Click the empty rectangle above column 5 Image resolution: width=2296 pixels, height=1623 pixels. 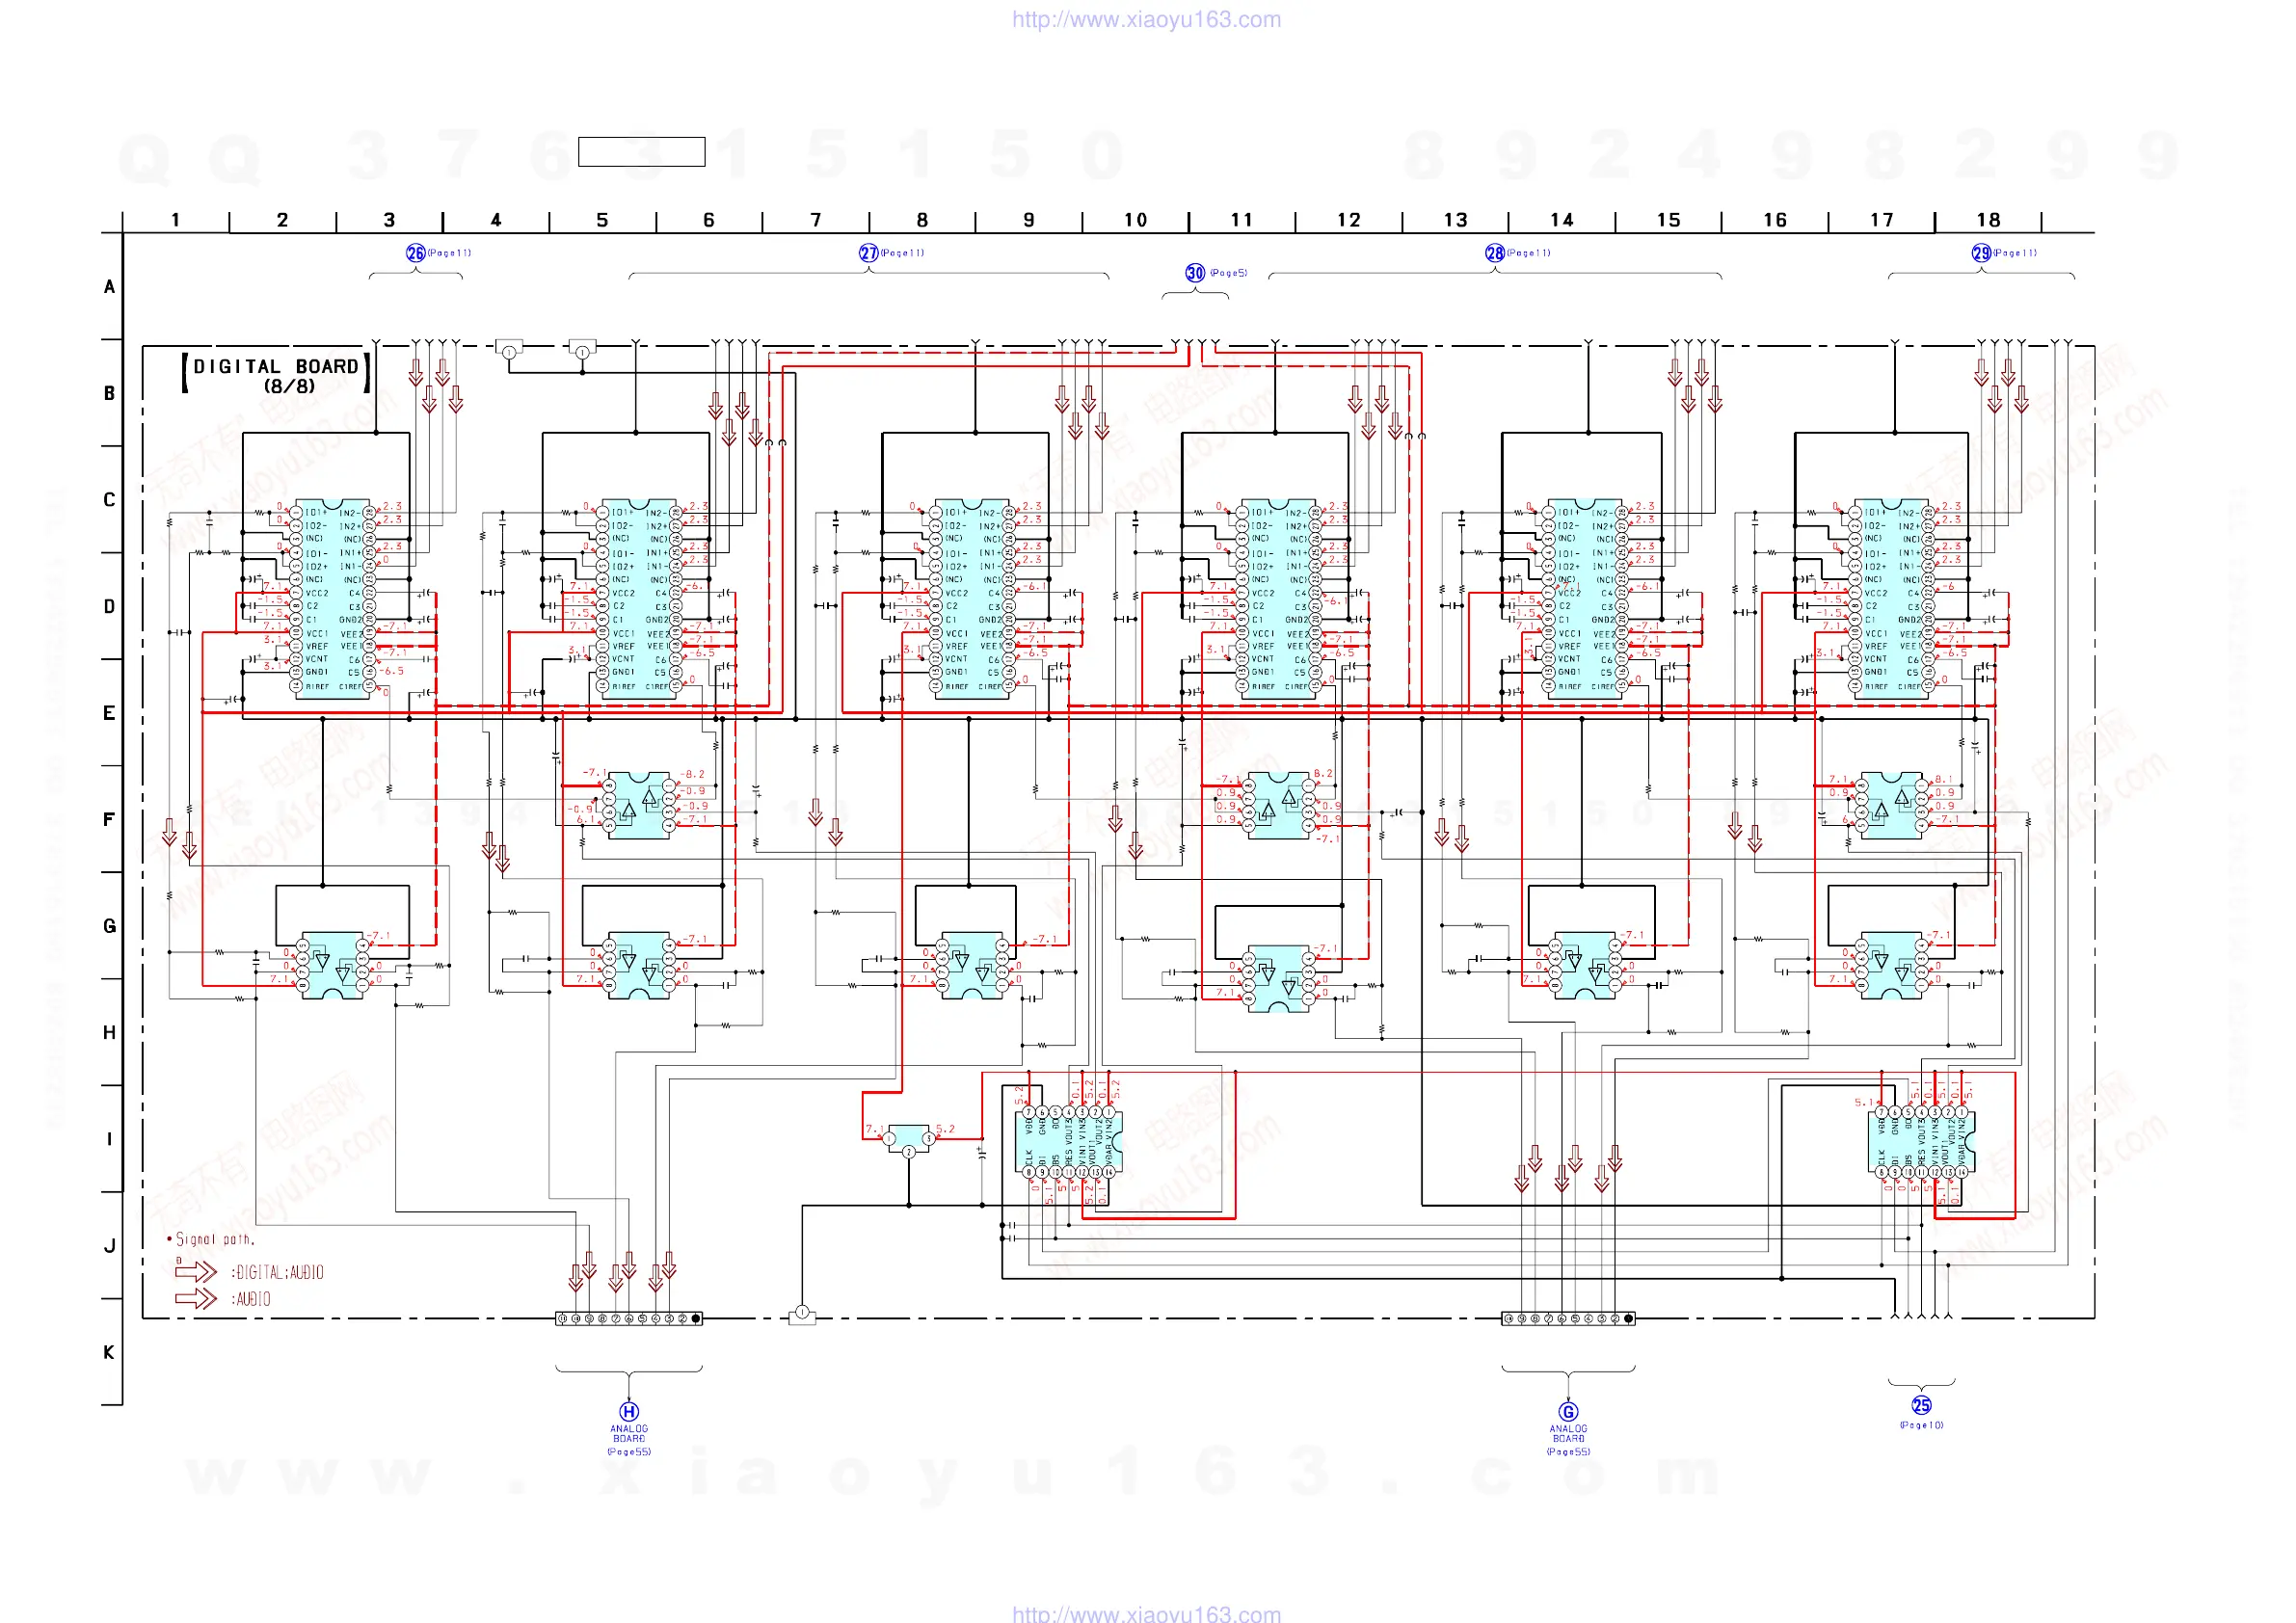(x=641, y=152)
